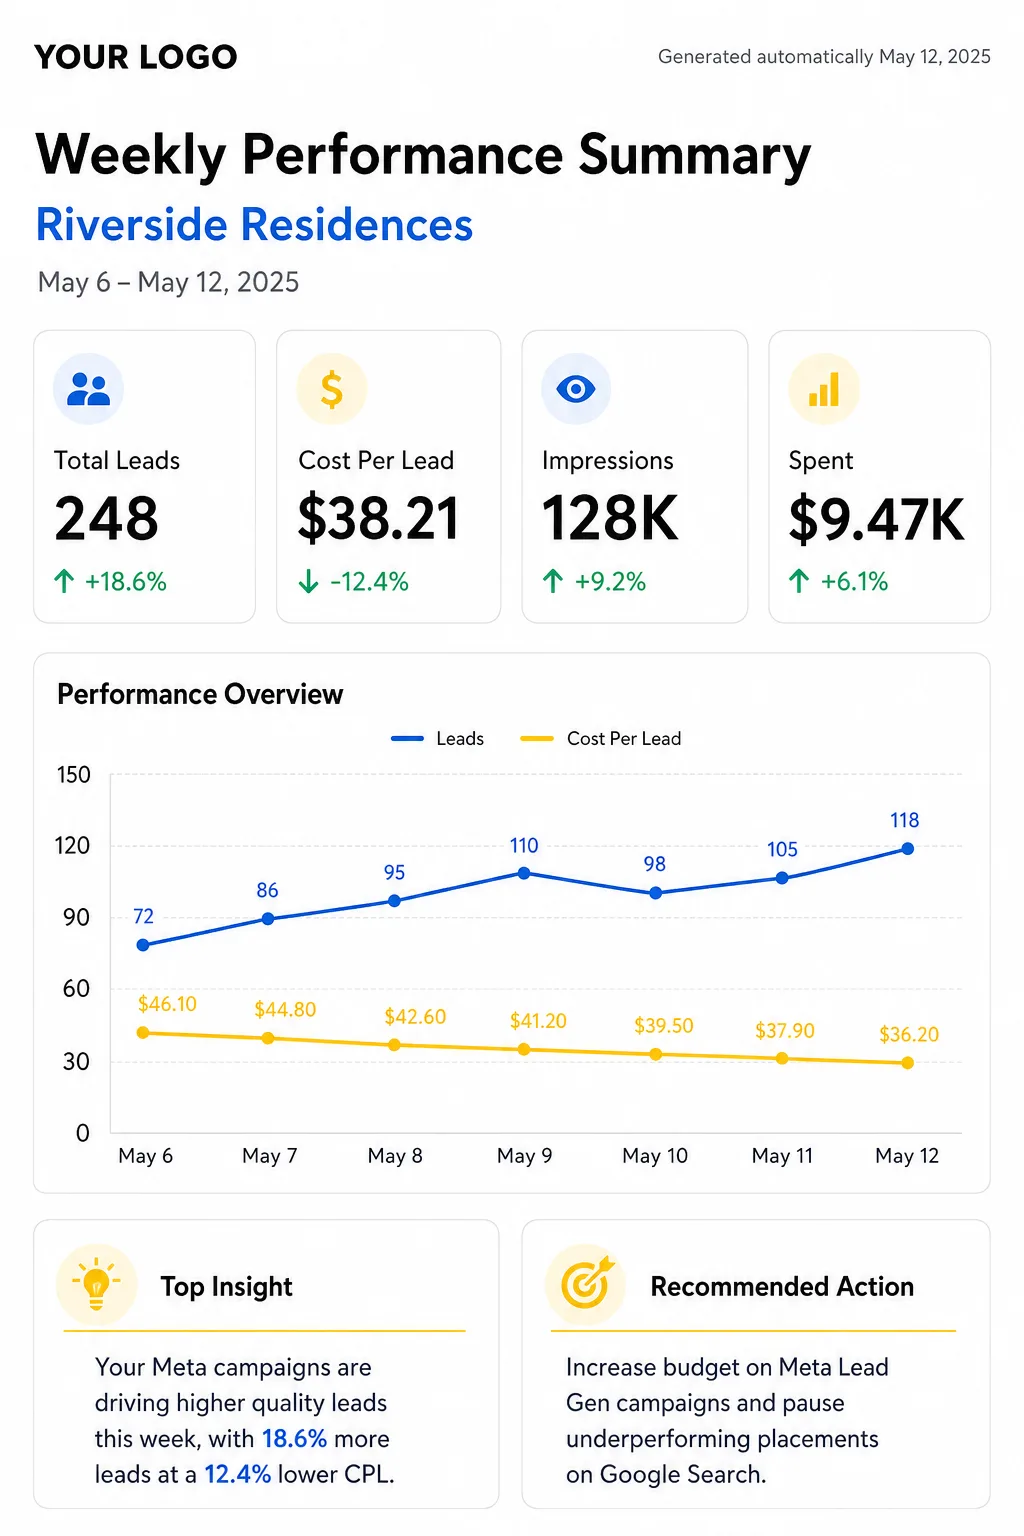Click the Generated automatically May 12, 2025 text
Viewport: 1024px width, 1536px height.
[824, 57]
